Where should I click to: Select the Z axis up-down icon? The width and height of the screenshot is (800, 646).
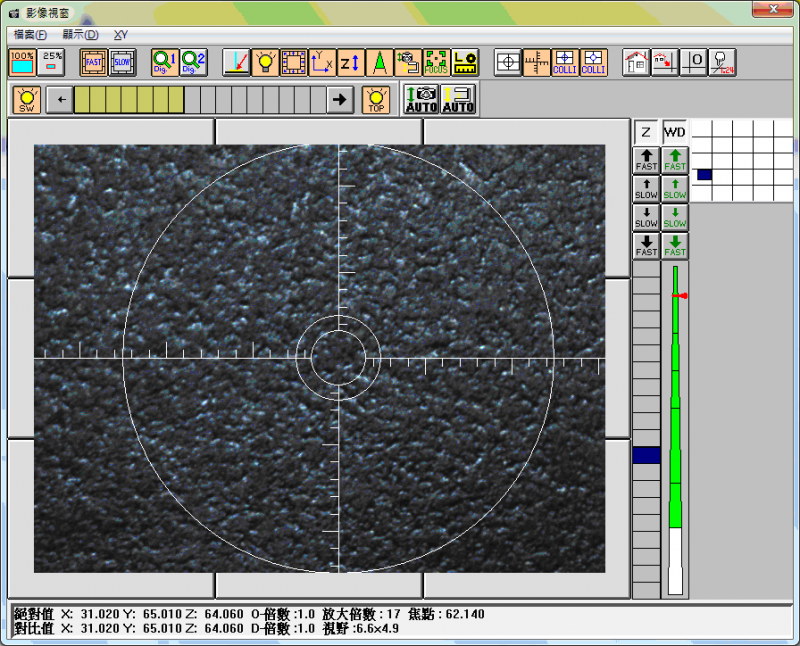click(x=351, y=63)
